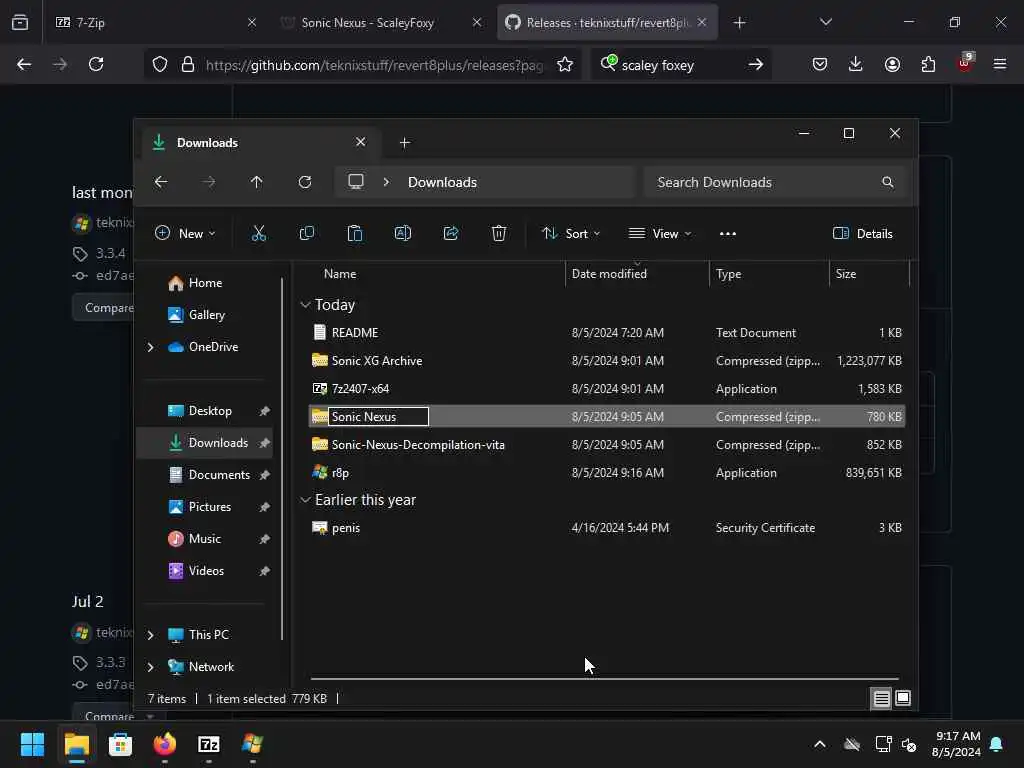Open the Firefox hamburger application menu
The height and width of the screenshot is (768, 1024).
[1000, 64]
